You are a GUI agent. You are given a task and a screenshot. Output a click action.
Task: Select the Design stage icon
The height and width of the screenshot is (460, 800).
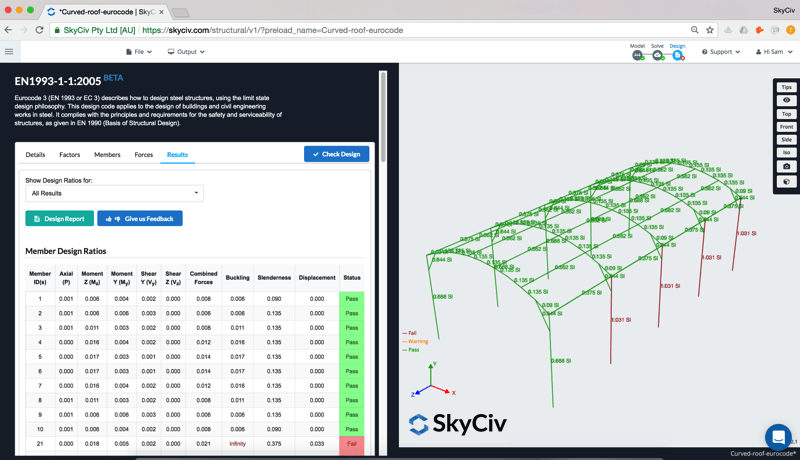click(x=677, y=55)
